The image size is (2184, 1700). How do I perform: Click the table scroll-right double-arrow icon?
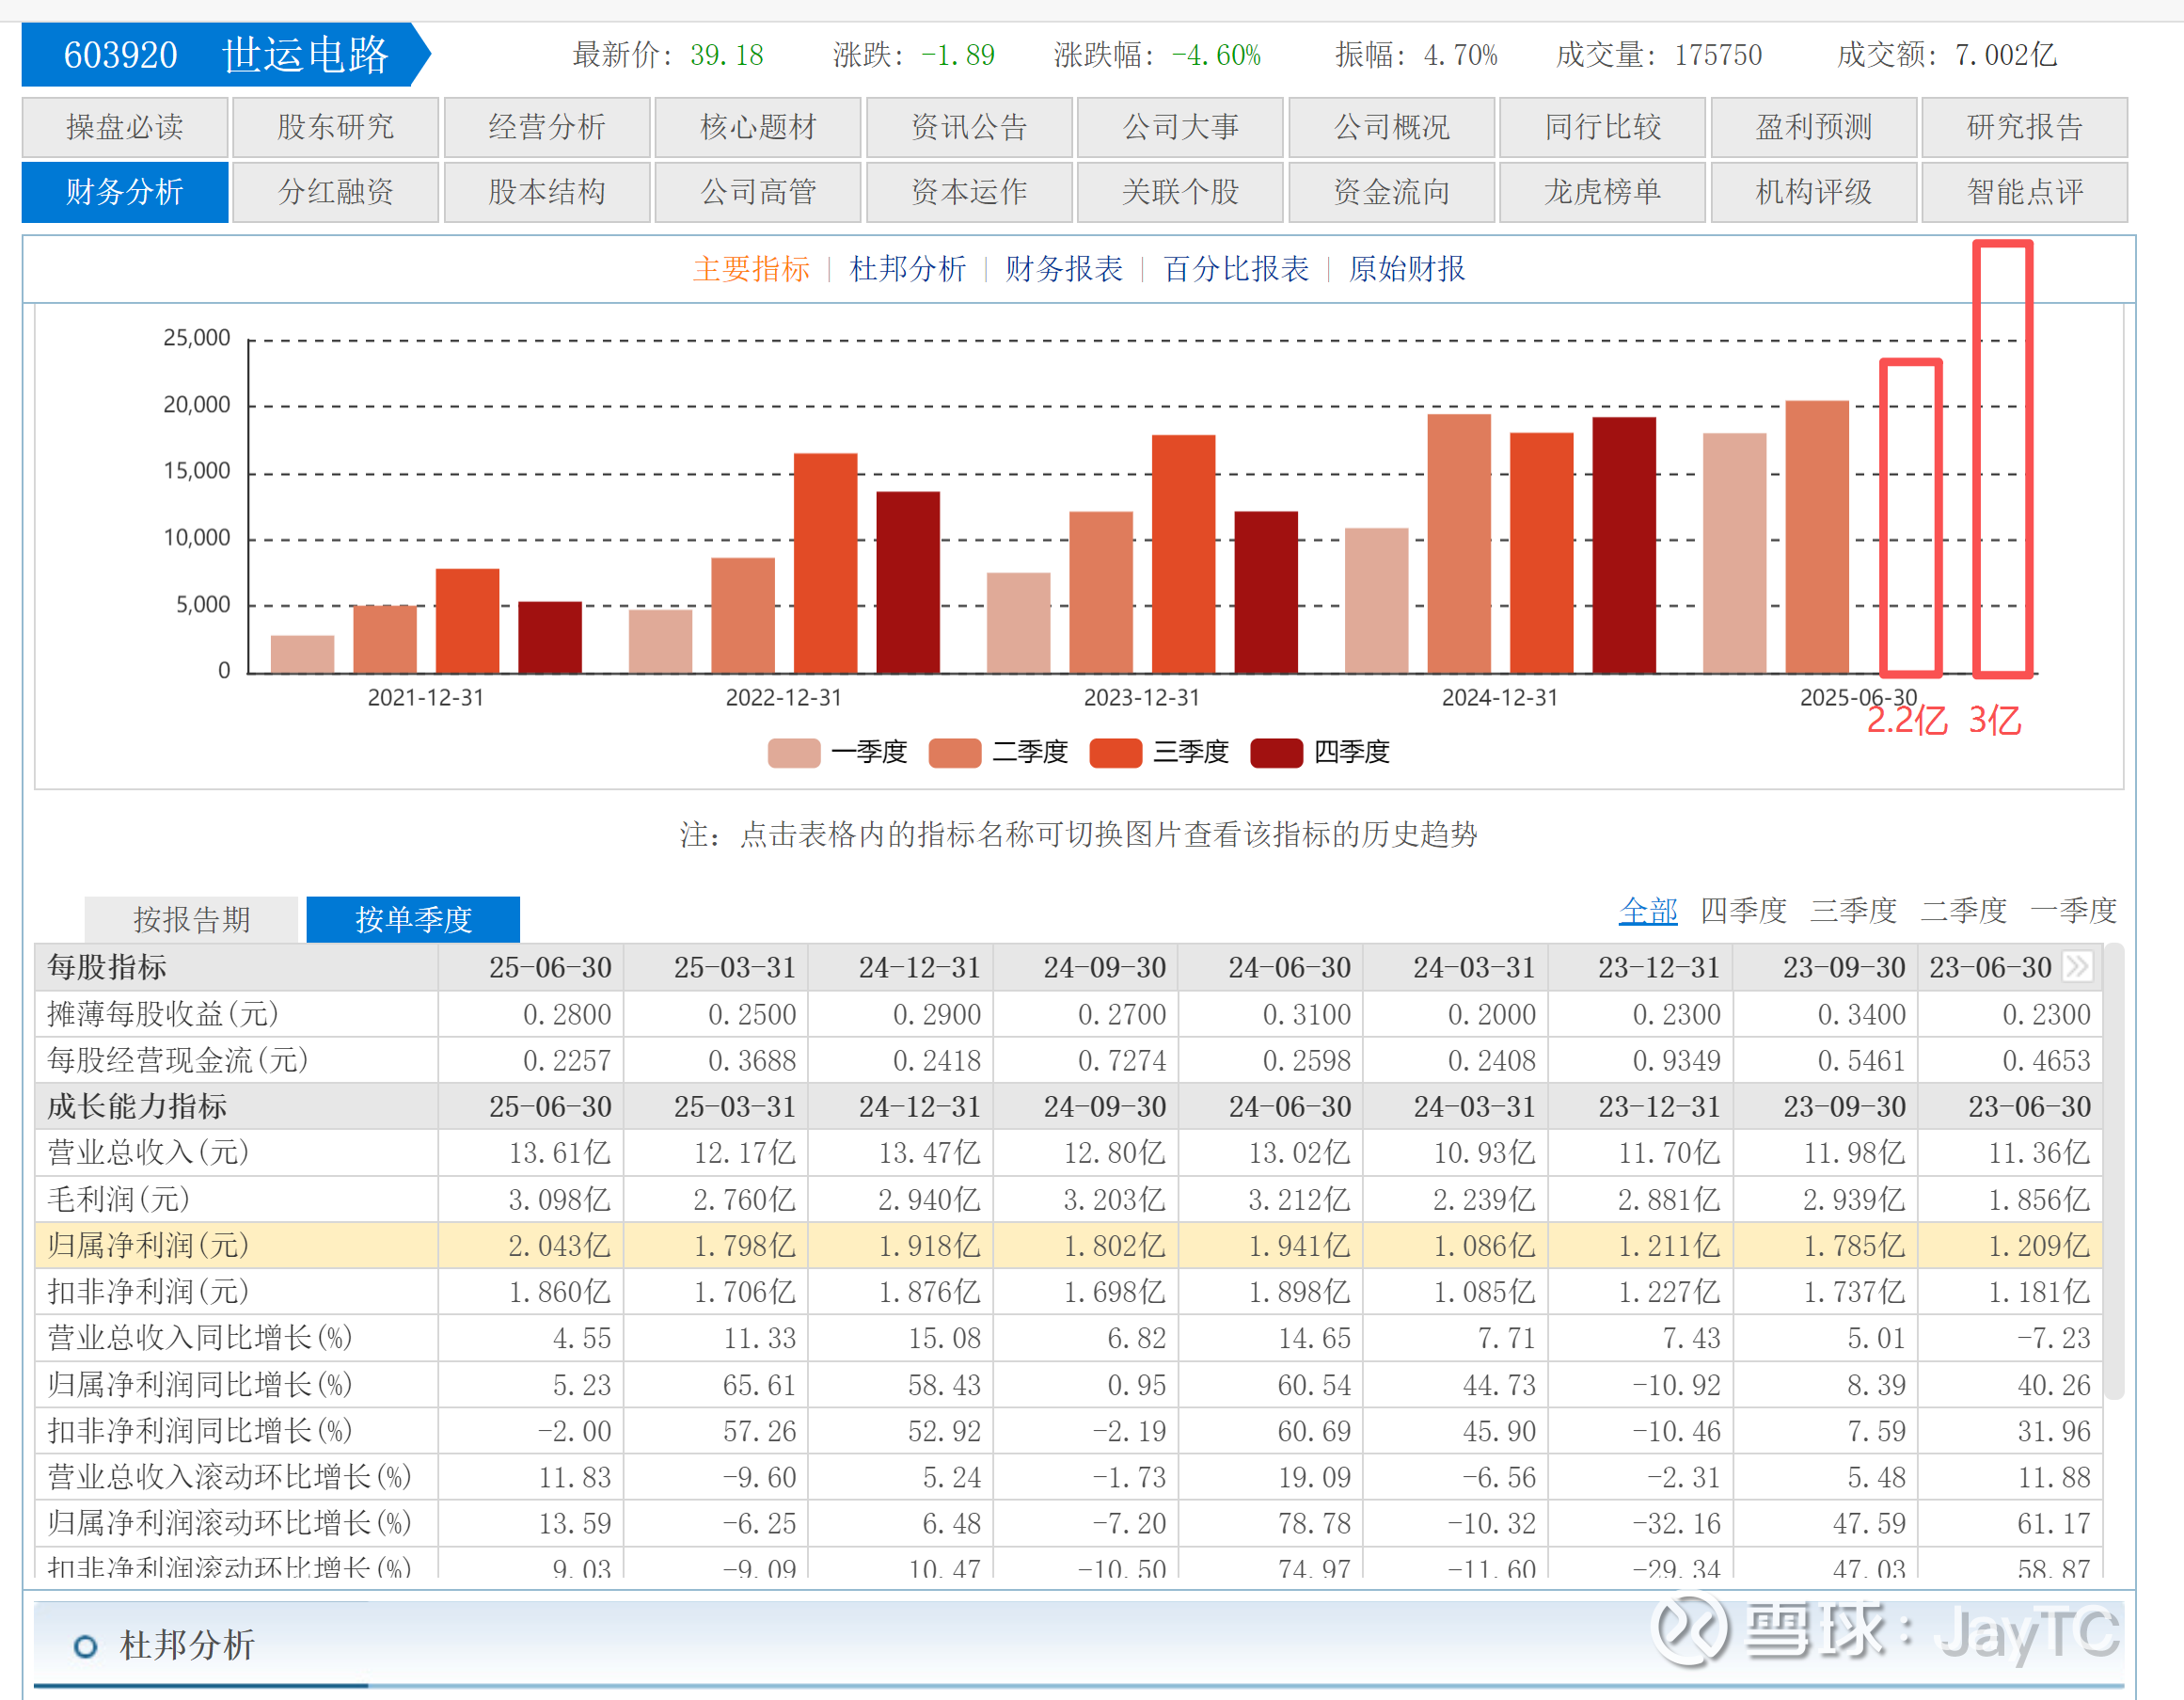tap(2076, 966)
